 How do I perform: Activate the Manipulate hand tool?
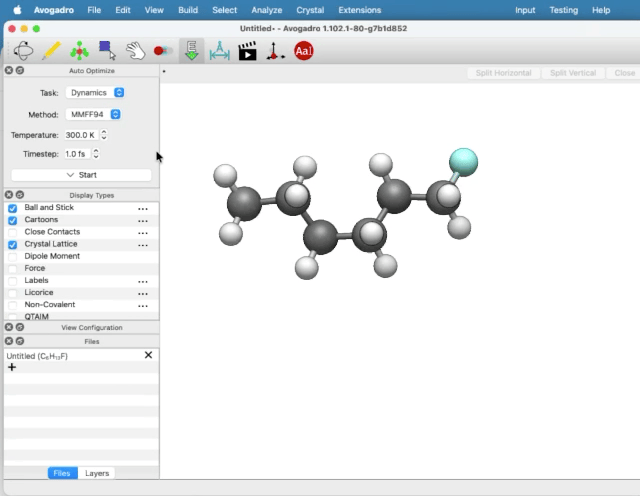click(135, 49)
